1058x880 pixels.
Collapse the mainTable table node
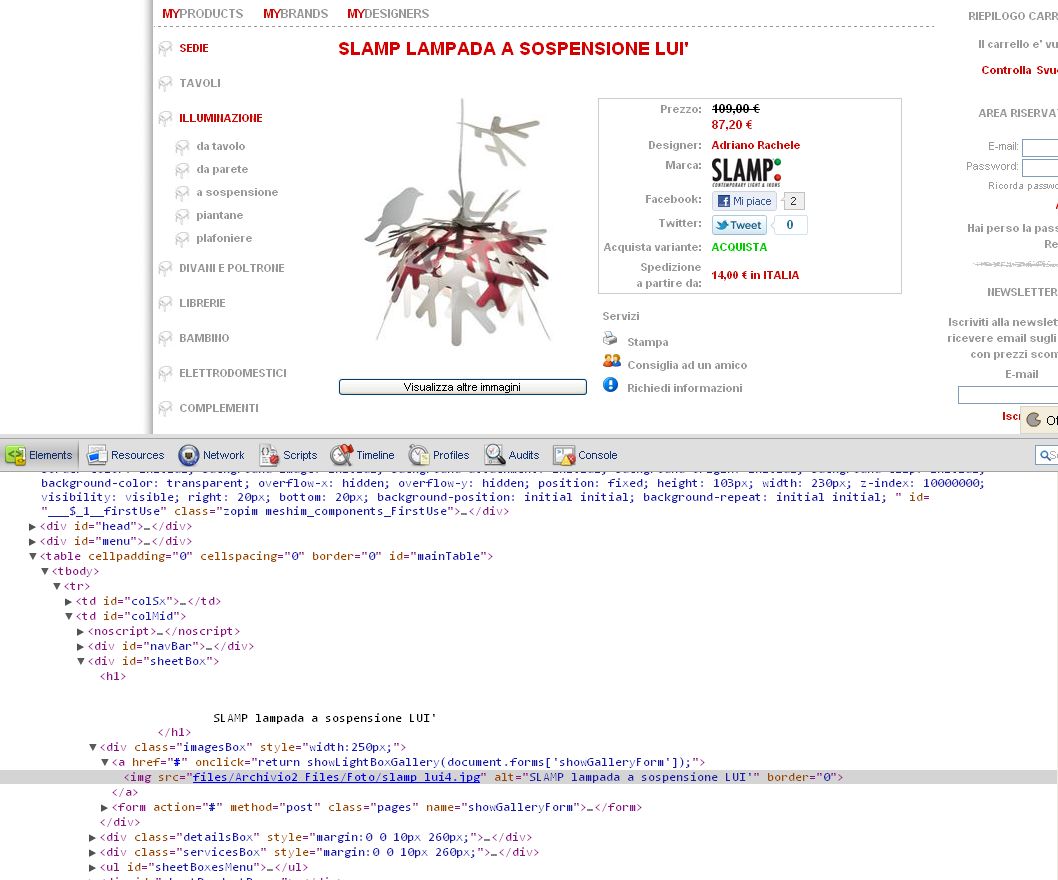32,556
